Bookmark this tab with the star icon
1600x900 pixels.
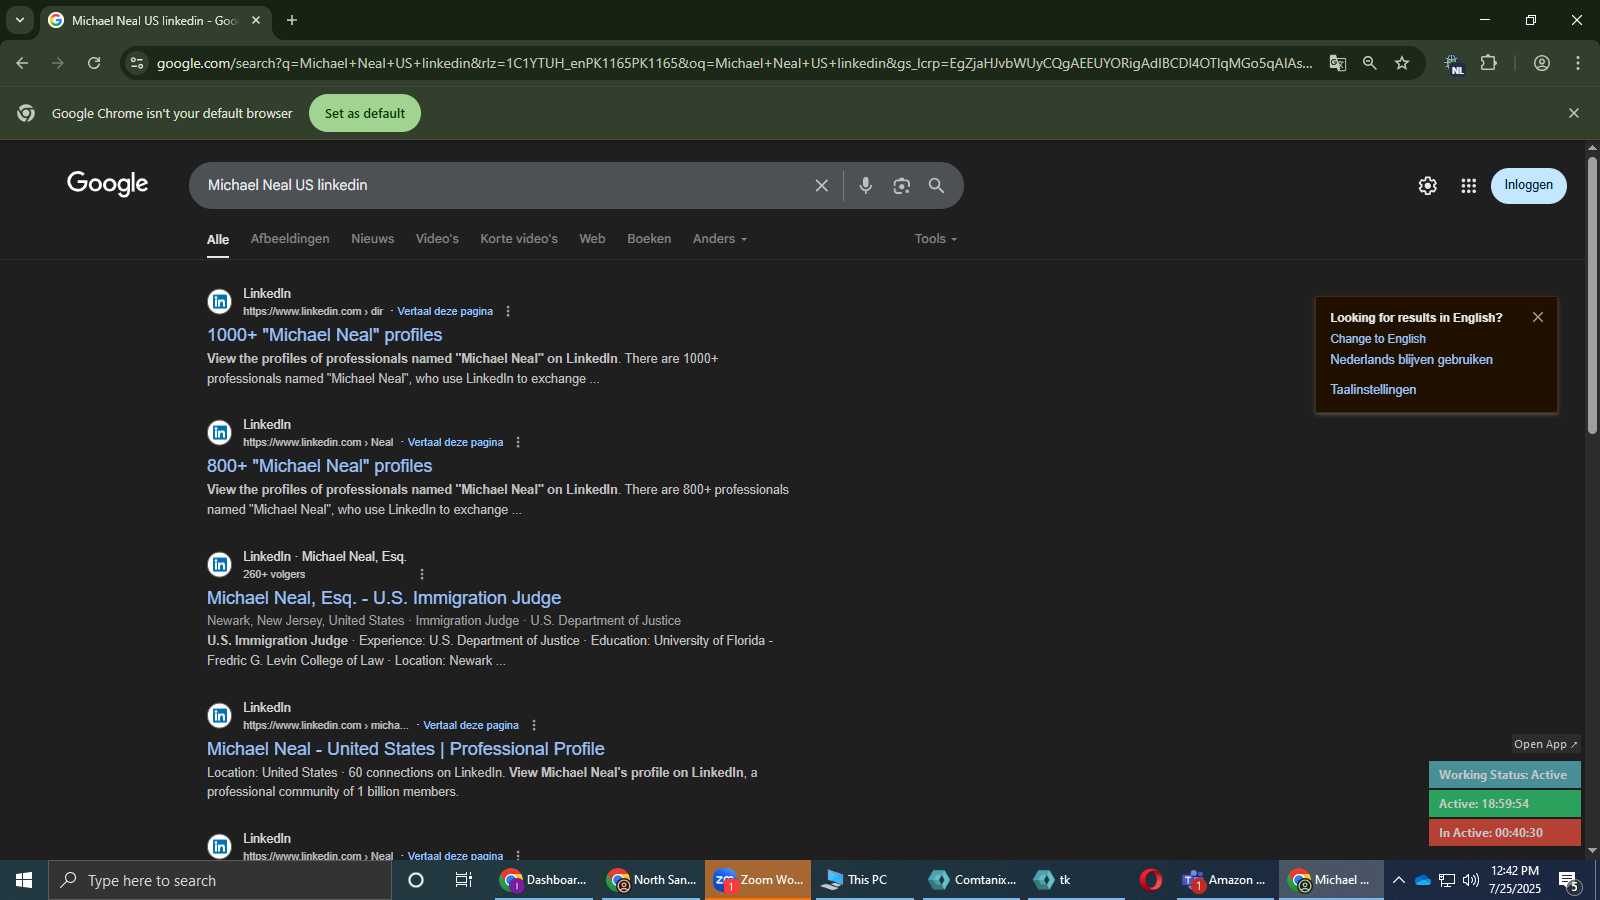(x=1402, y=63)
